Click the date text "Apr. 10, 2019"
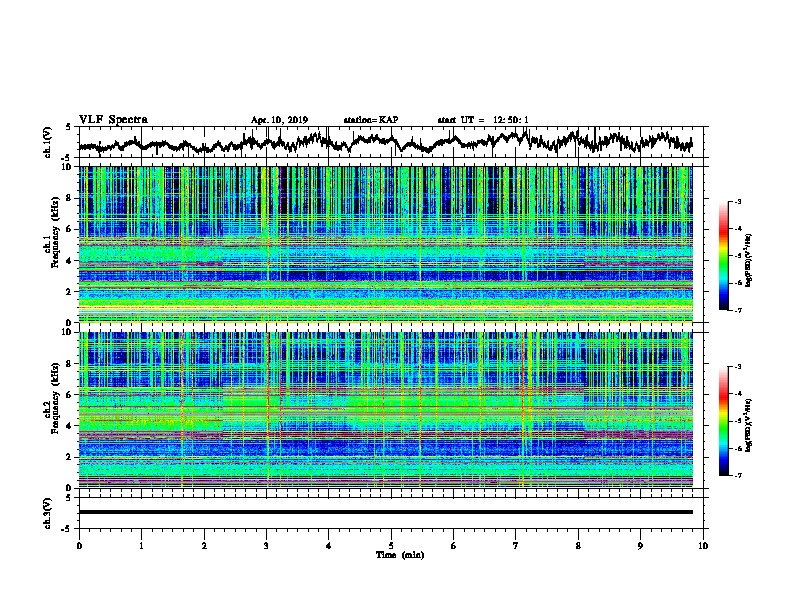 tap(279, 120)
